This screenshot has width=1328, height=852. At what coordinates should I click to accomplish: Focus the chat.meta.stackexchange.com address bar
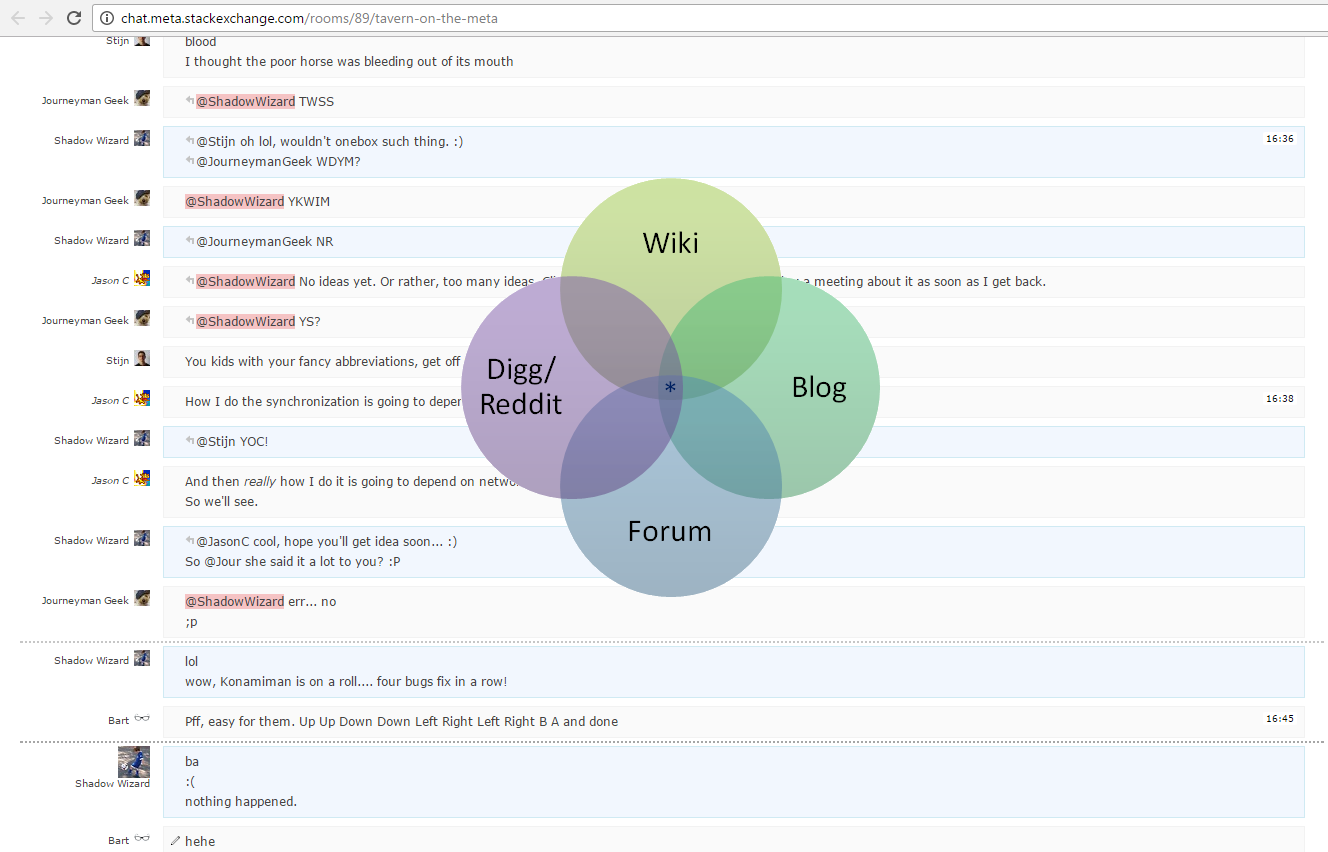[x=708, y=18]
